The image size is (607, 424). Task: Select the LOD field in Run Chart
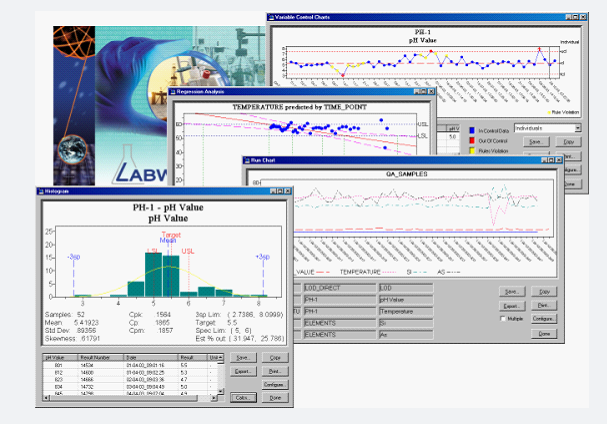coord(405,288)
